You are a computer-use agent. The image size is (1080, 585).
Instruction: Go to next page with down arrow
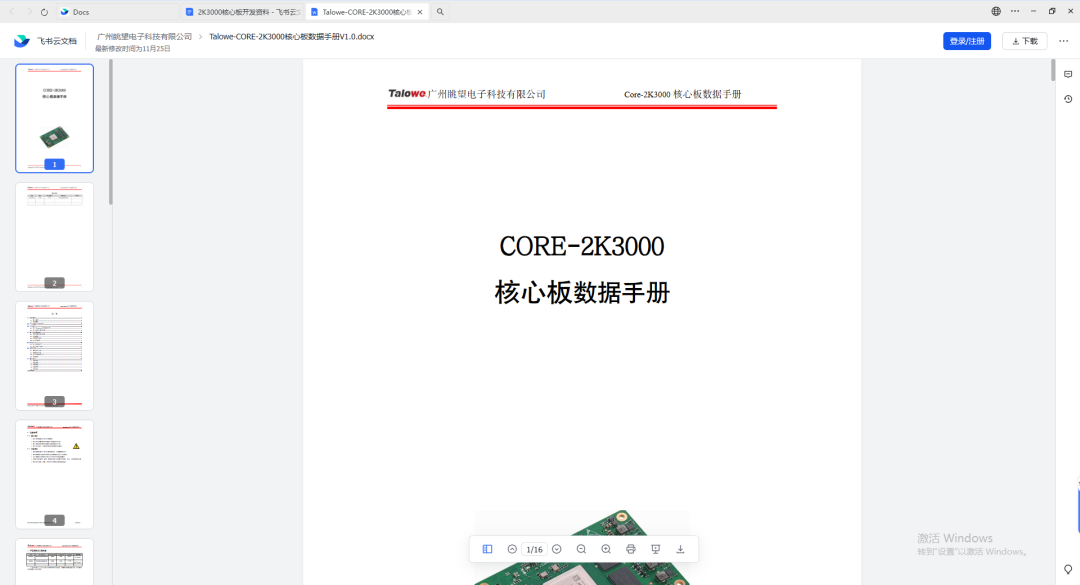[x=557, y=549]
